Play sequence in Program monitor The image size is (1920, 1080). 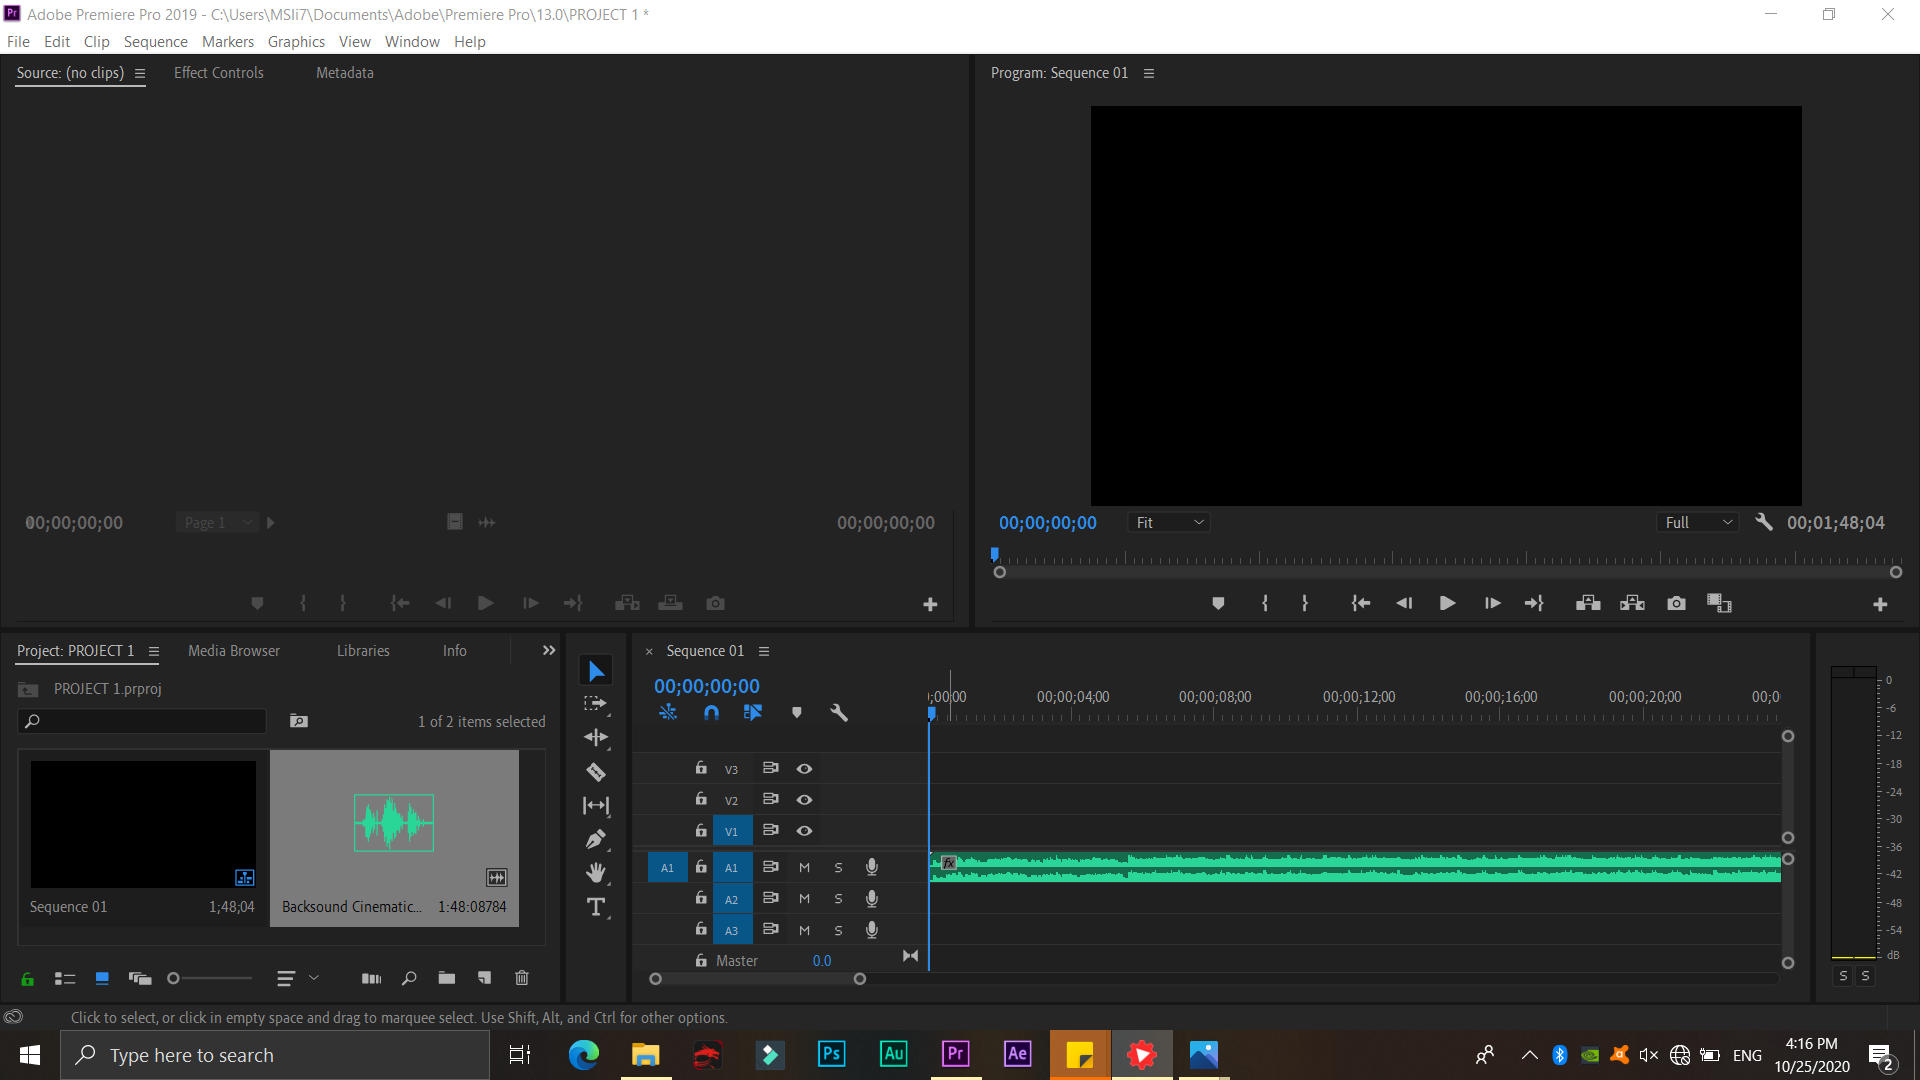point(1447,604)
